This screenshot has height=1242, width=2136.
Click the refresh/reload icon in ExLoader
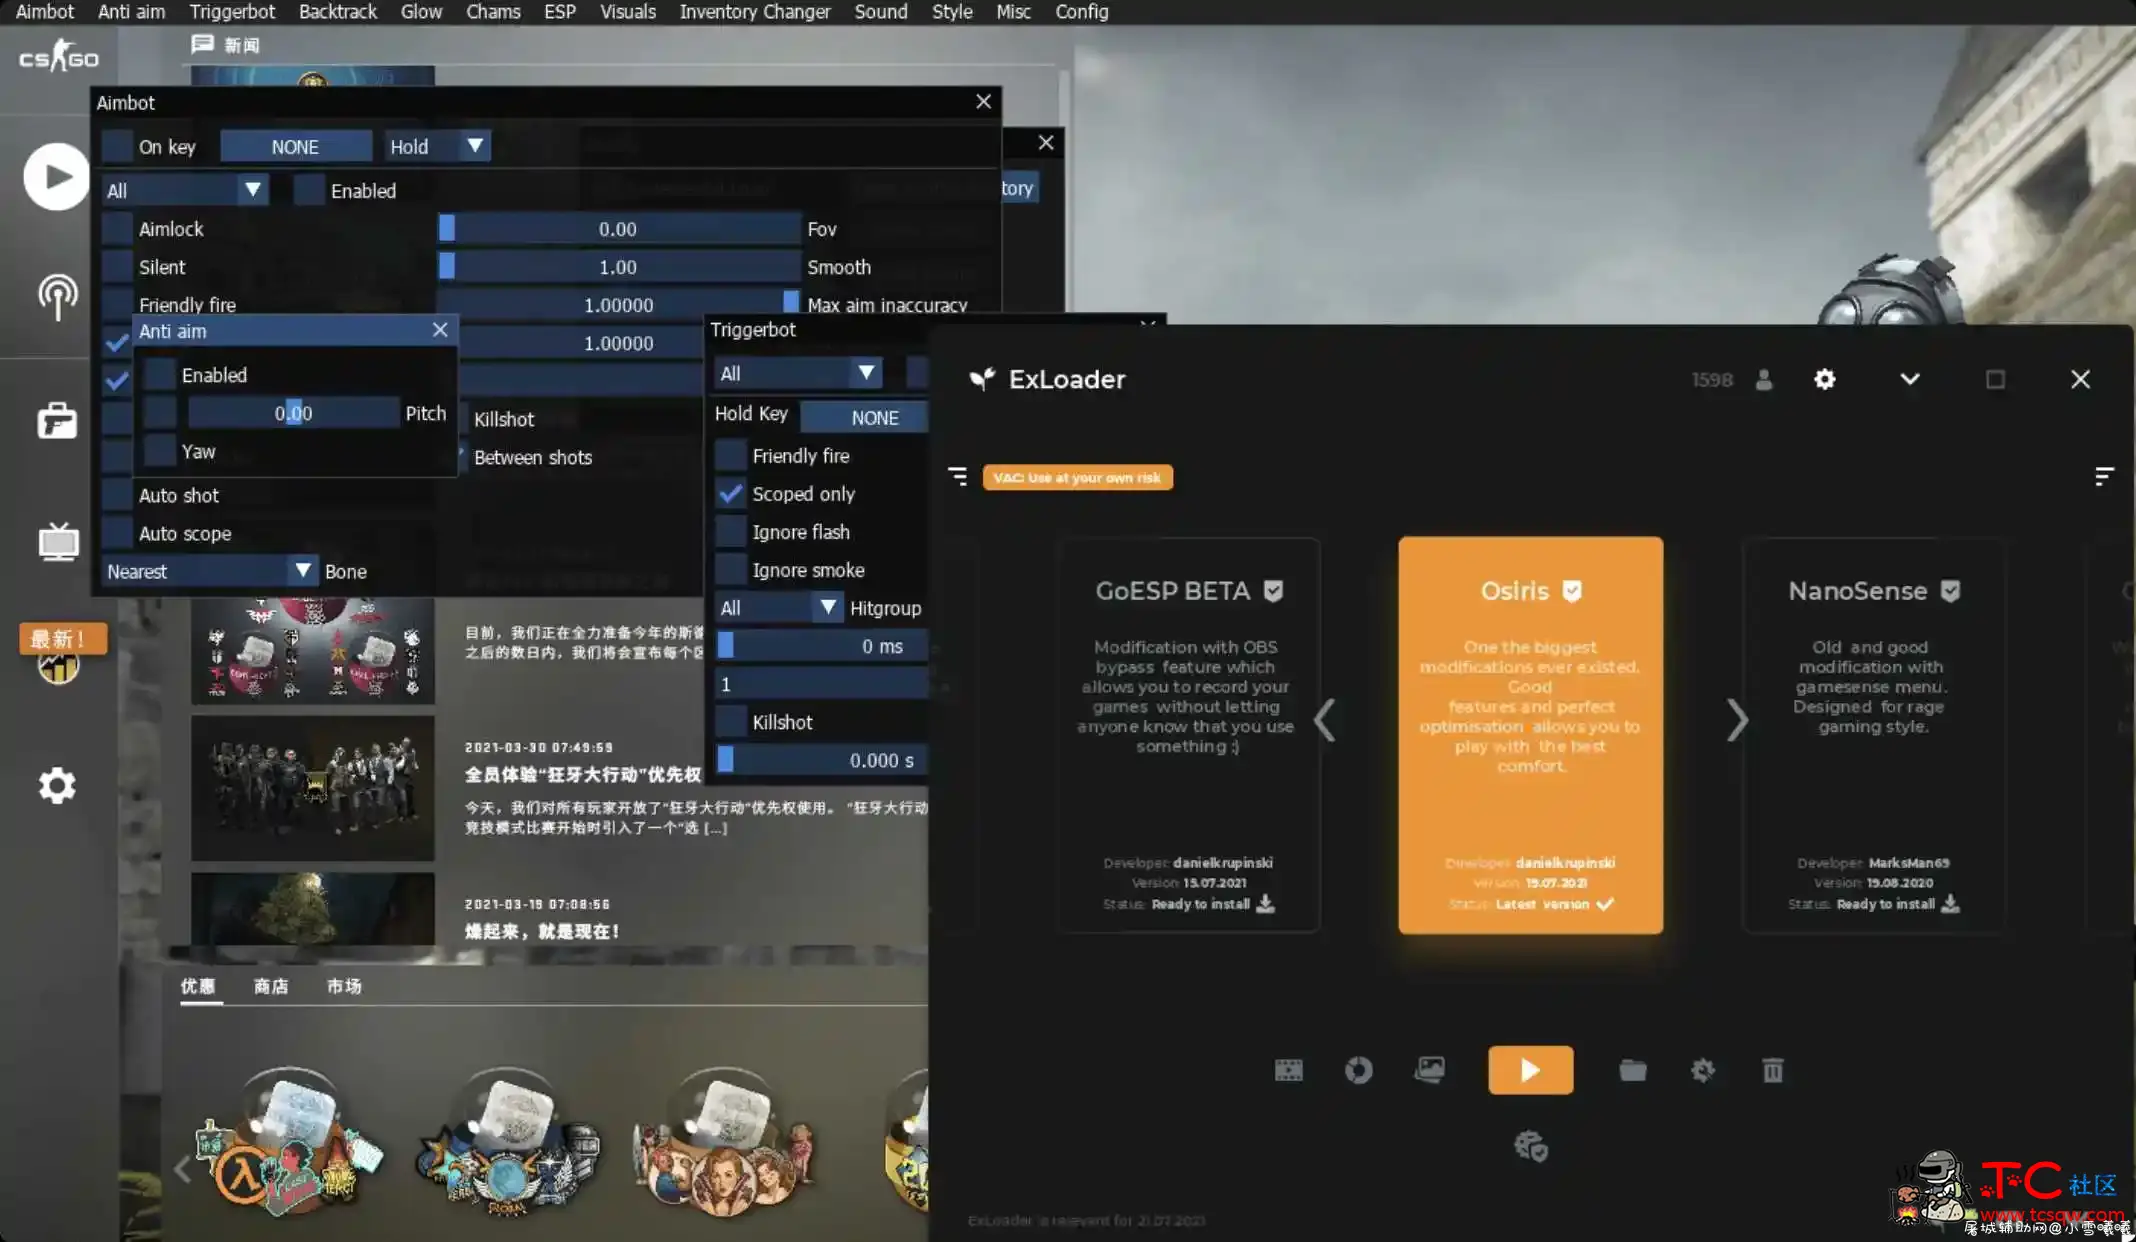[x=1358, y=1069]
